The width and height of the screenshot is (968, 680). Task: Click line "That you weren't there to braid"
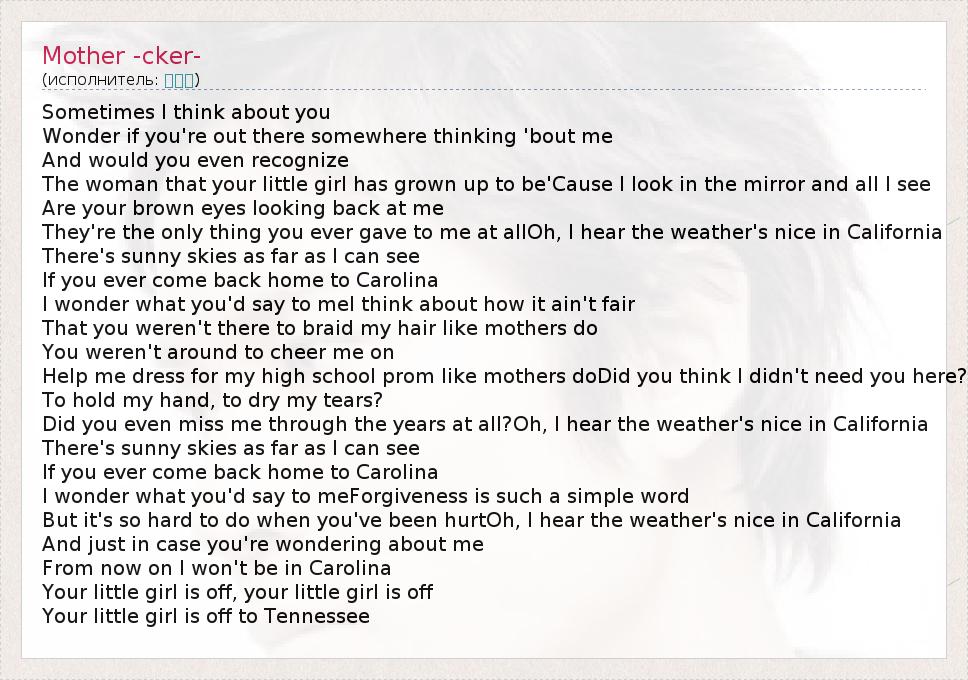pyautogui.click(x=320, y=328)
